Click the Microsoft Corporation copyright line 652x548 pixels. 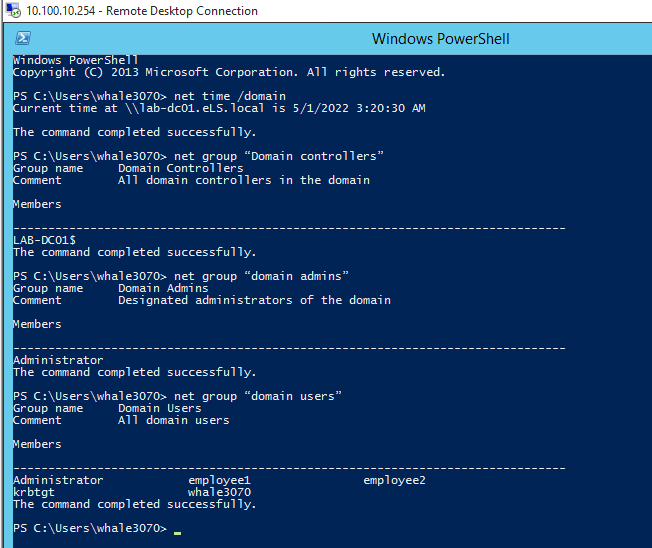click(x=229, y=72)
